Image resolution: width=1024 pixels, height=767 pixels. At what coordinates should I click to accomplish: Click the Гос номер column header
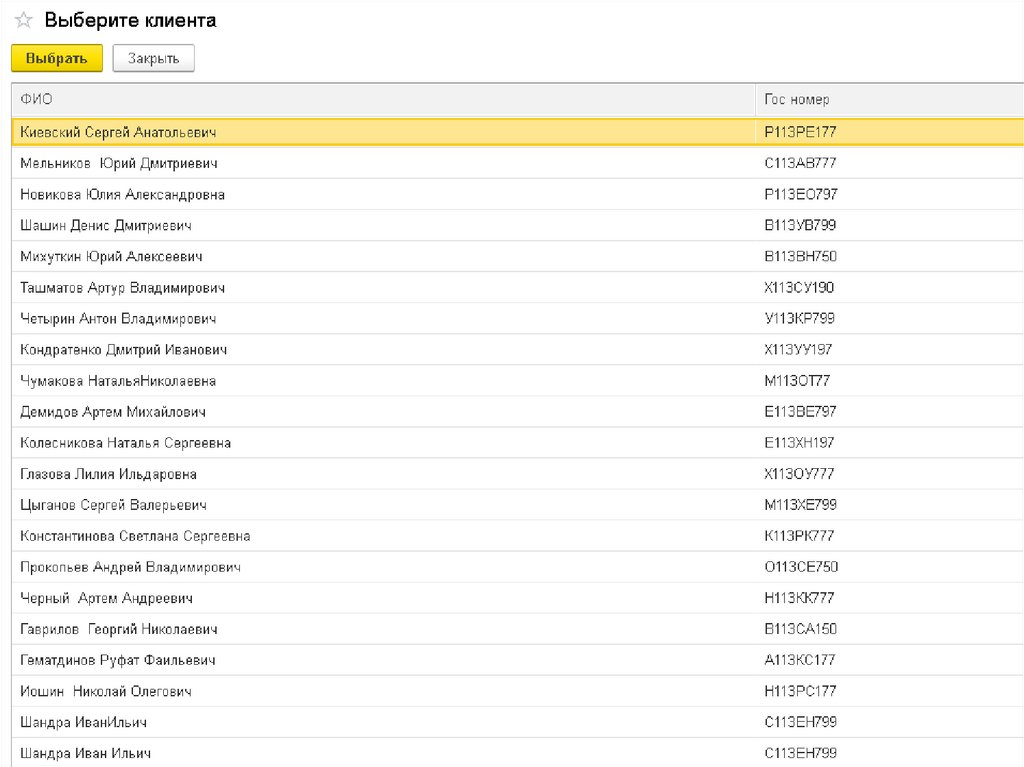(x=796, y=100)
